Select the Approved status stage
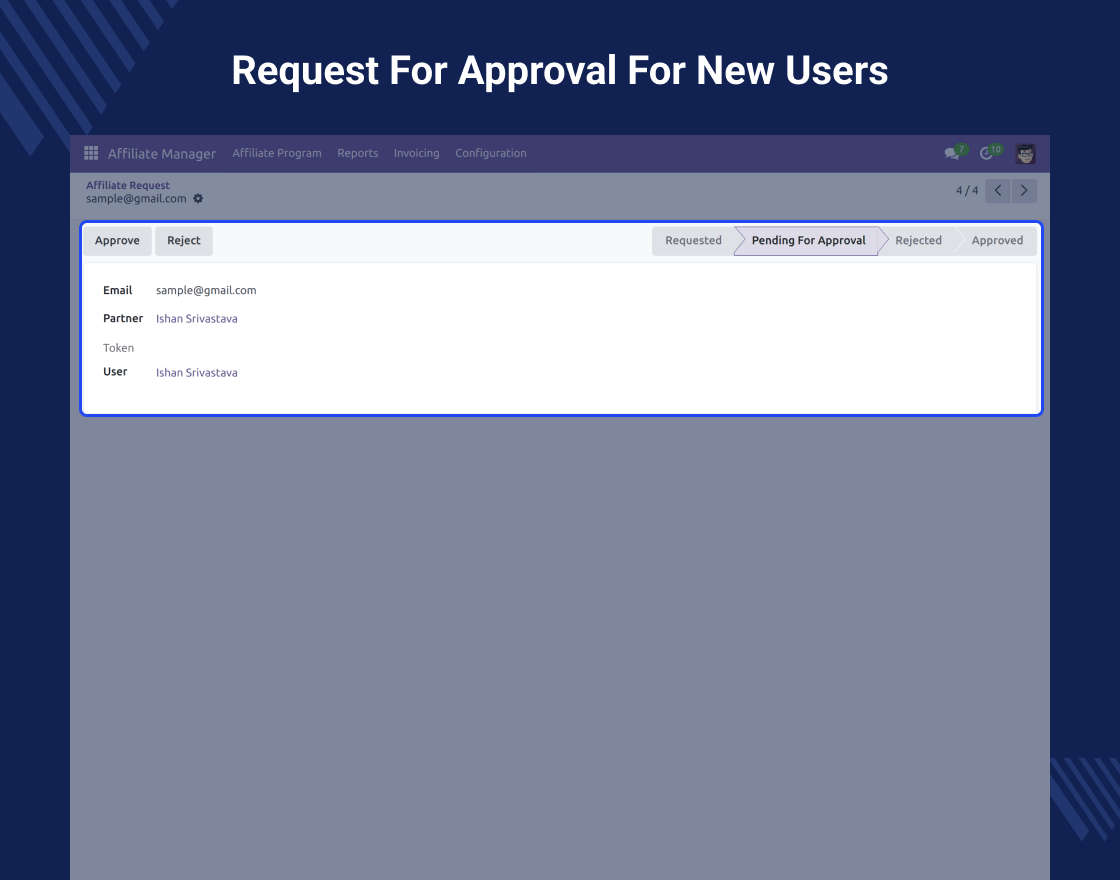The width and height of the screenshot is (1120, 880). tap(997, 241)
